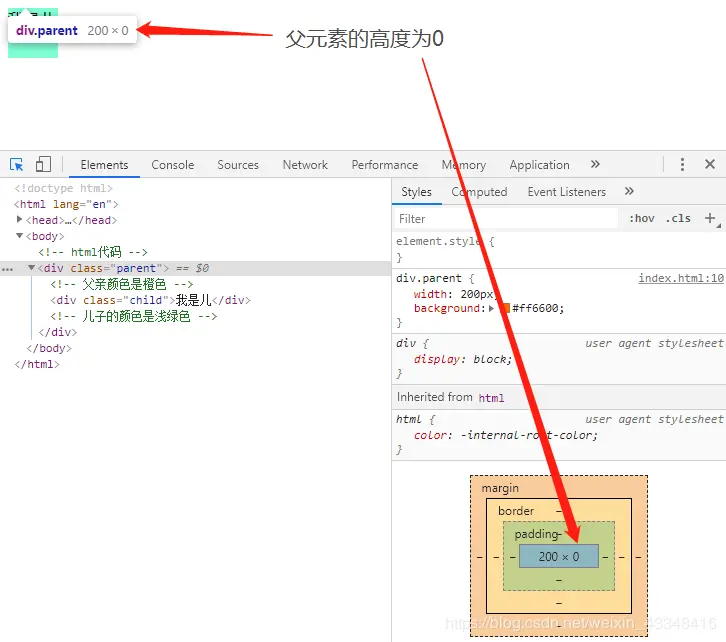Click the styles Filter input field
726x642 pixels.
(505, 218)
